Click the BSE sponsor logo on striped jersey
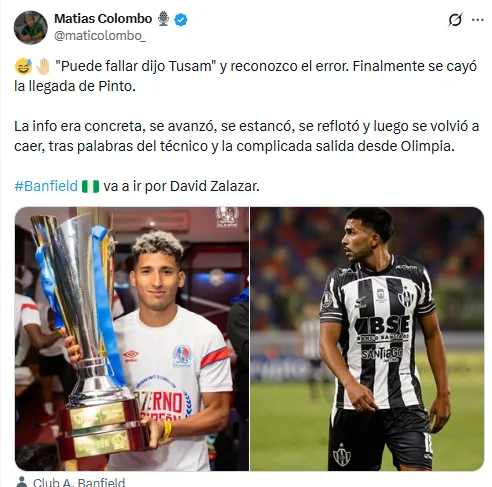The width and height of the screenshot is (492, 487). coord(383,325)
